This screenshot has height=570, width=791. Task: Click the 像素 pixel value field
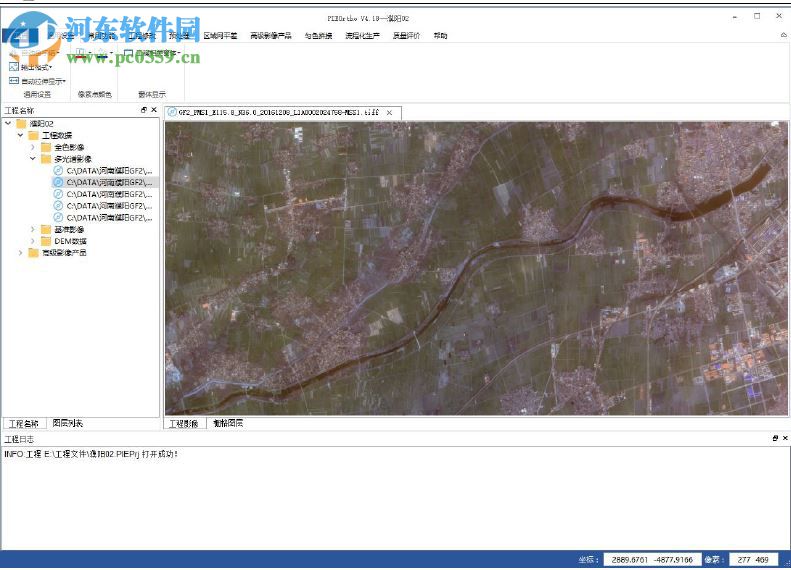tap(753, 559)
